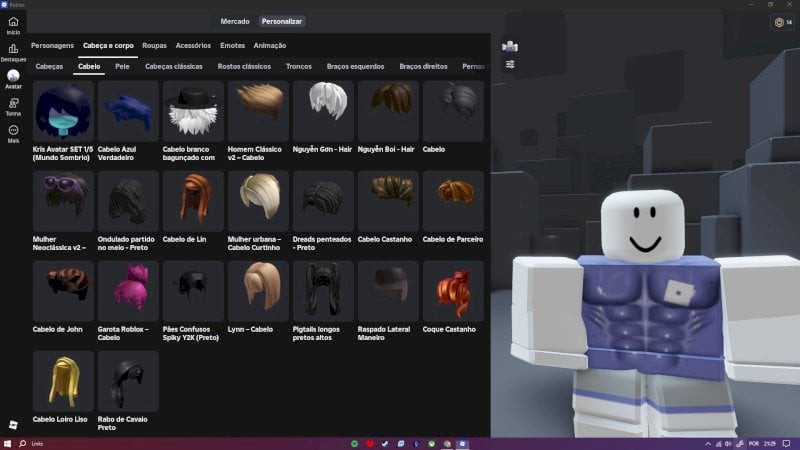
Task: Equip Nguyễn Boi Hair brown thumbnail
Action: coord(388,111)
